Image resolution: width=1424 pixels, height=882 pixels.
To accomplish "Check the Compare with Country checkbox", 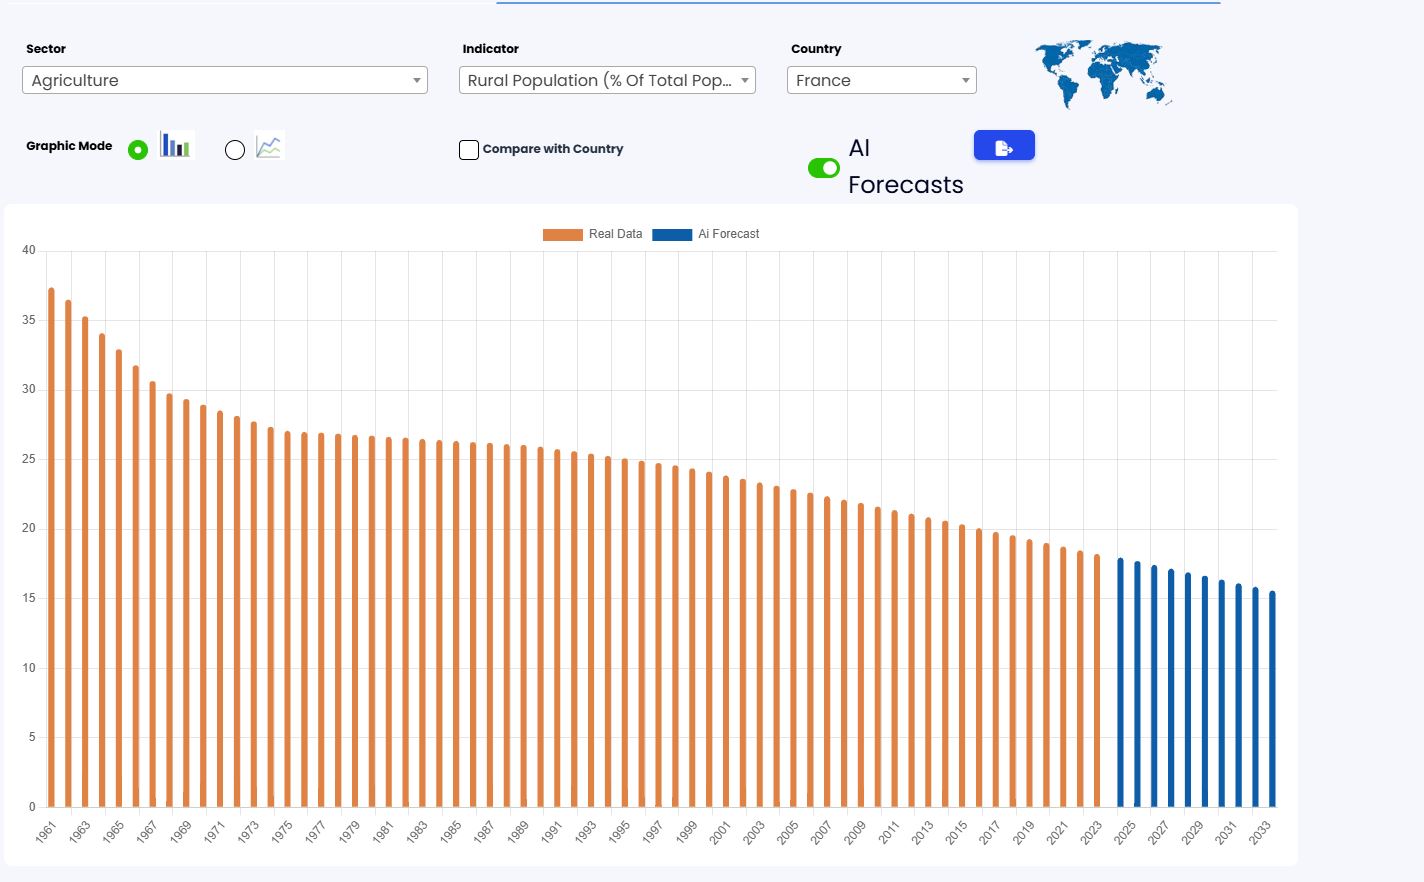I will click(469, 150).
